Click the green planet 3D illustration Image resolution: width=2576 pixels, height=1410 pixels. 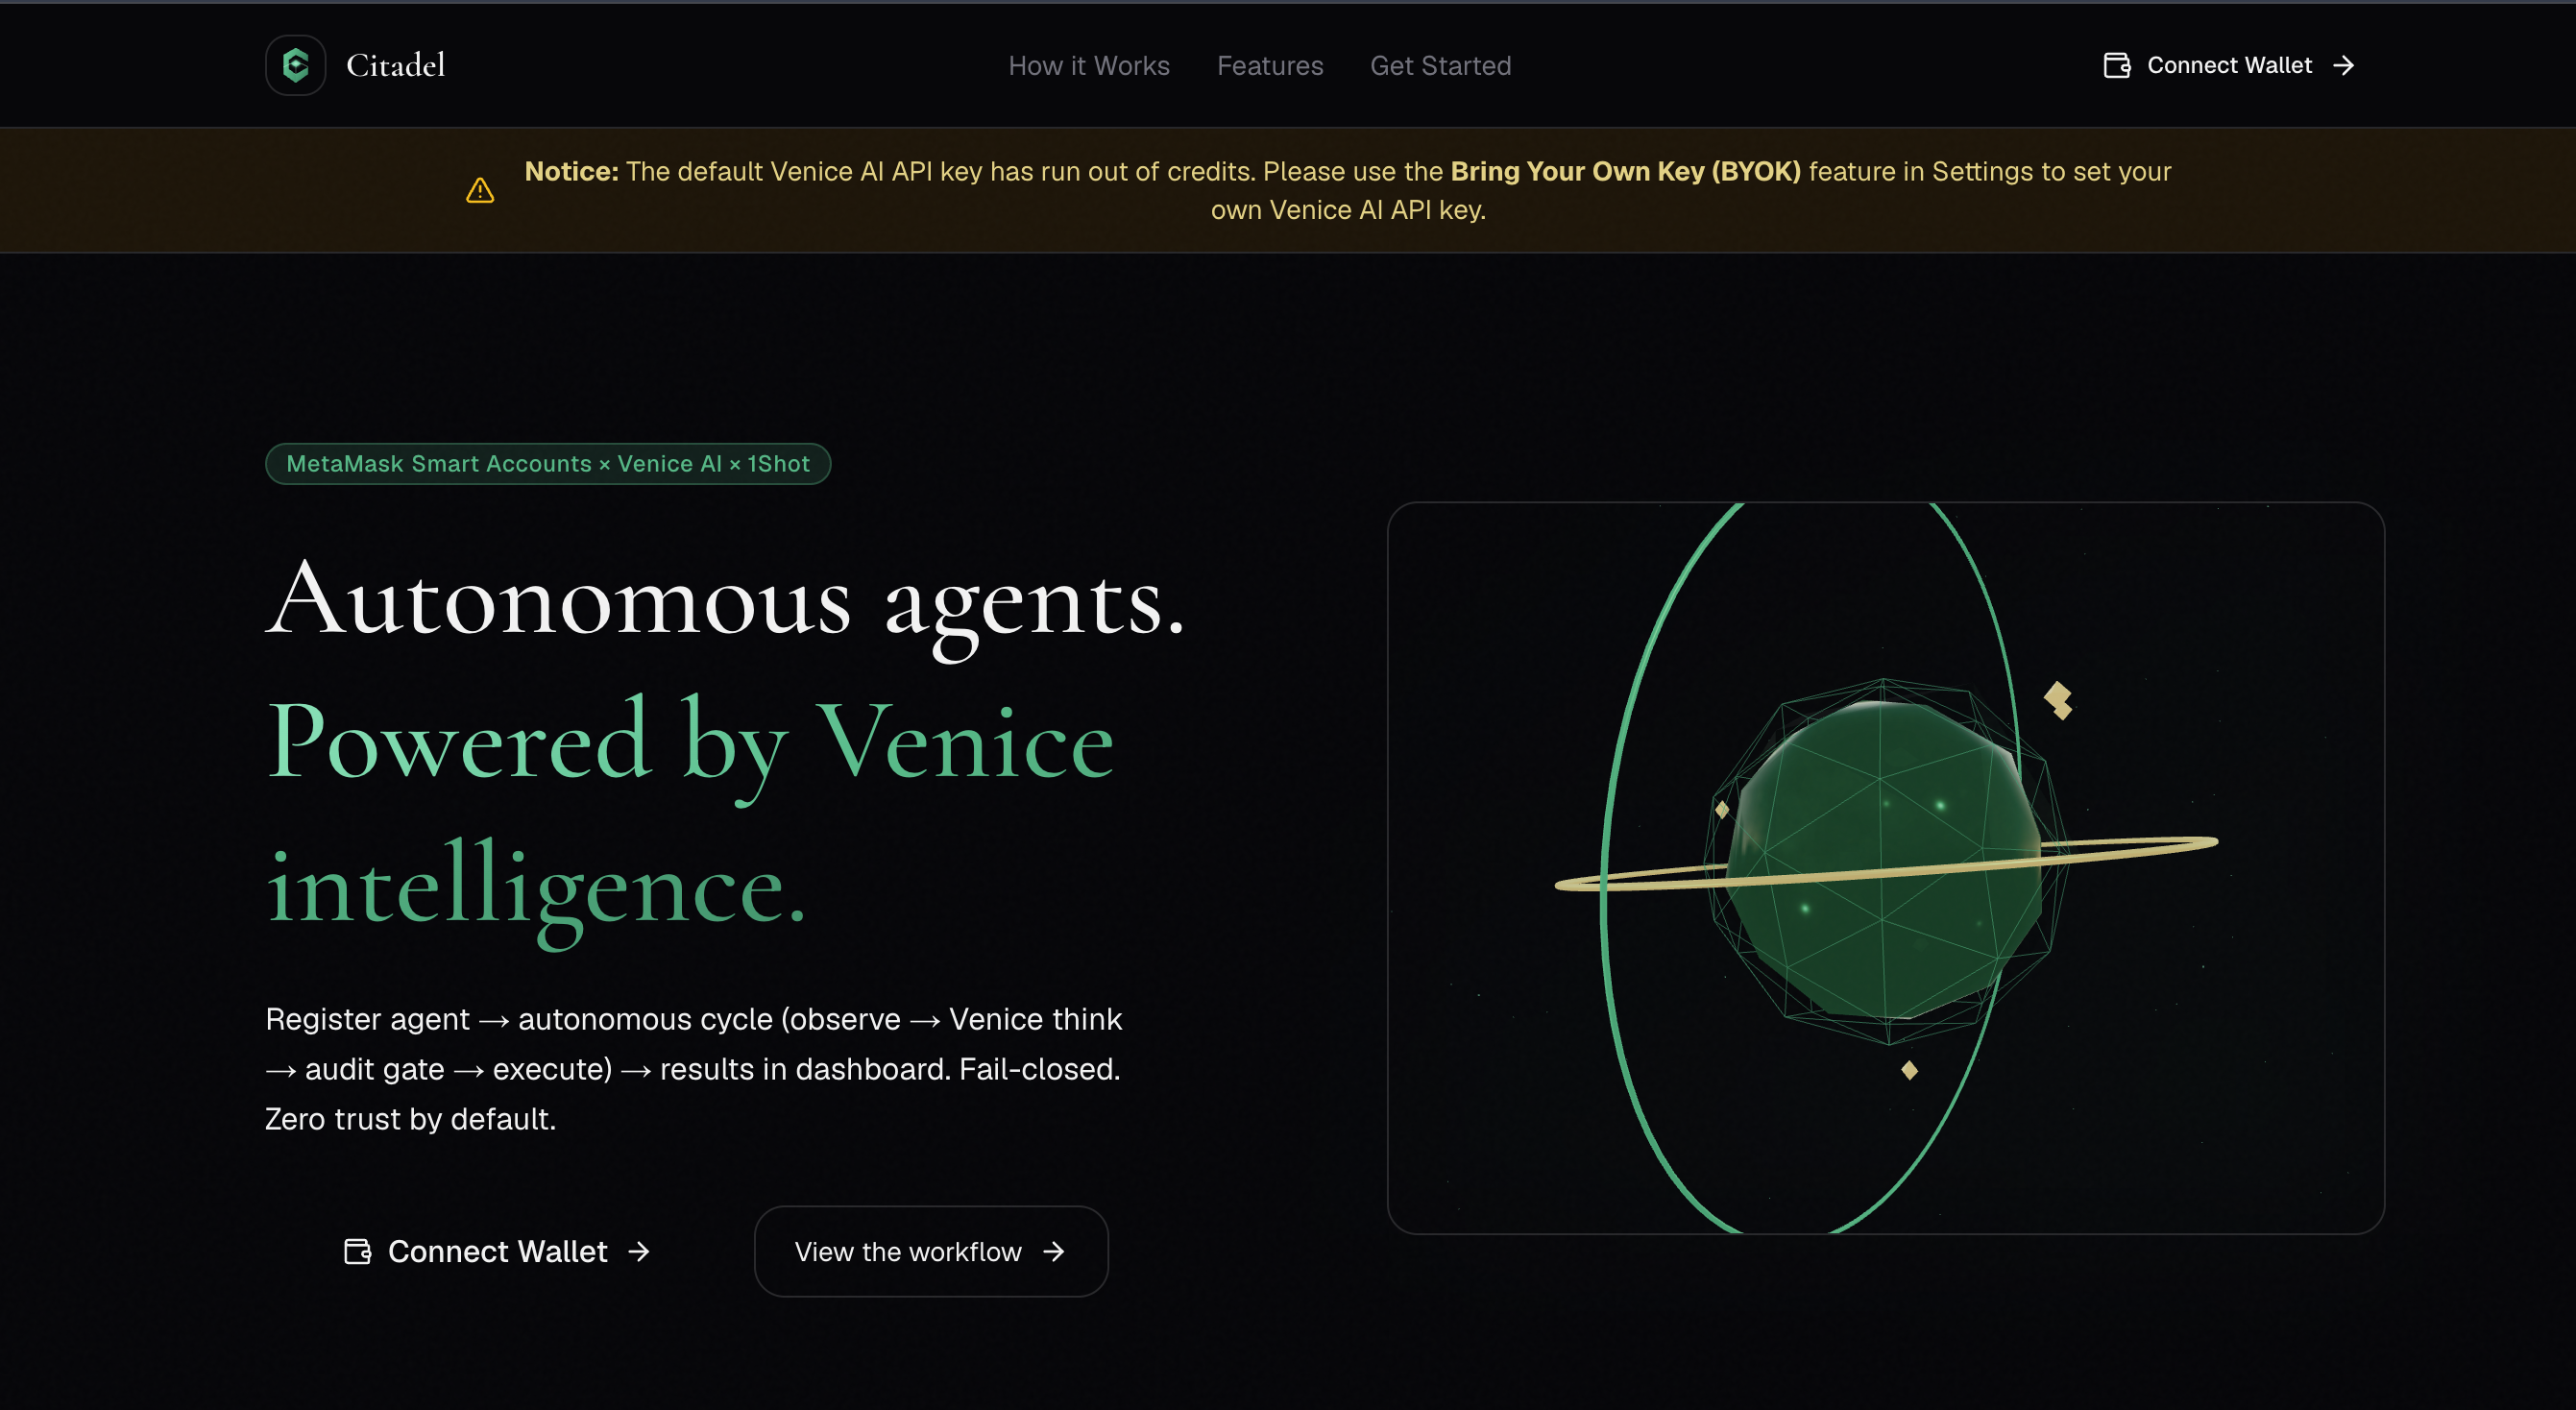coord(1885,867)
